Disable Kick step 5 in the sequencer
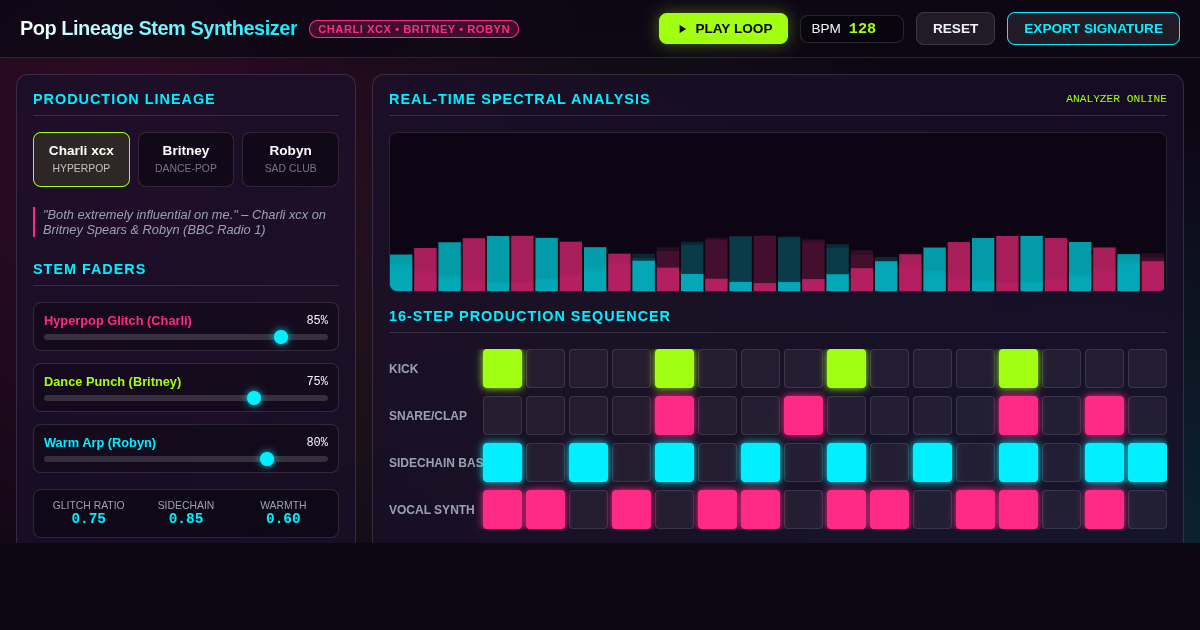This screenshot has width=1200, height=630. coord(674,368)
